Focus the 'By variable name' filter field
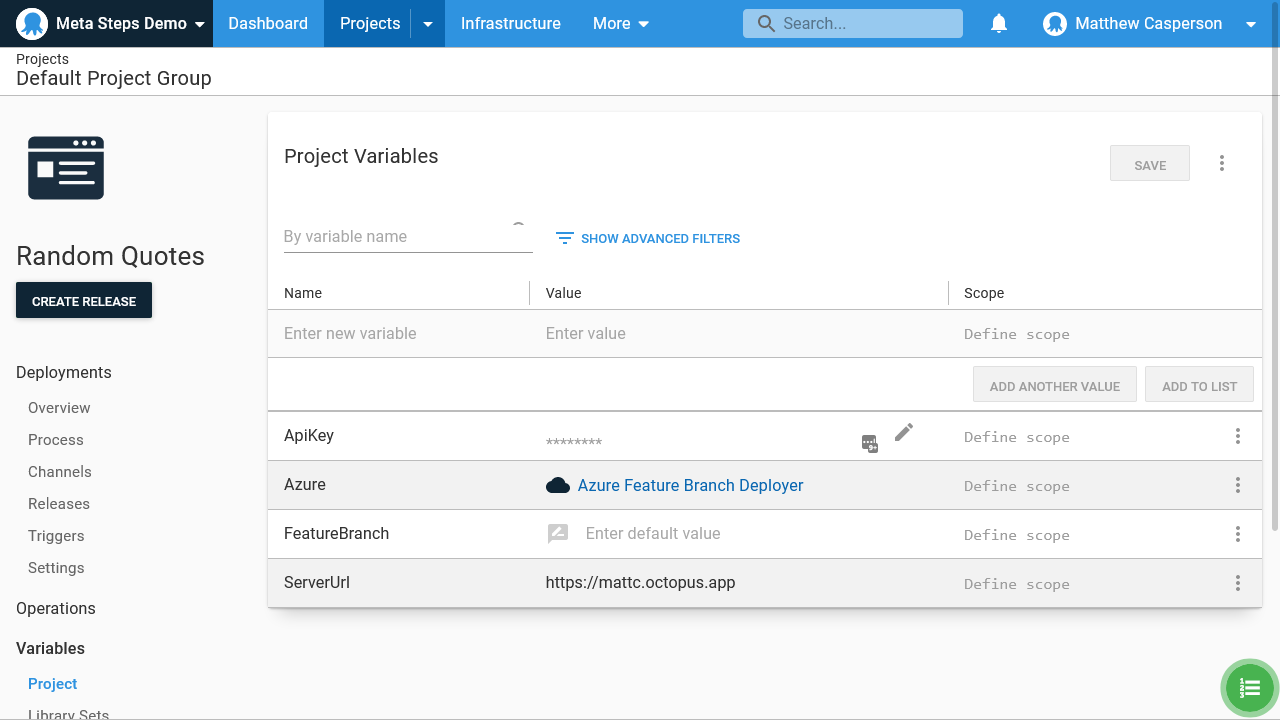The image size is (1280, 720). point(396,237)
